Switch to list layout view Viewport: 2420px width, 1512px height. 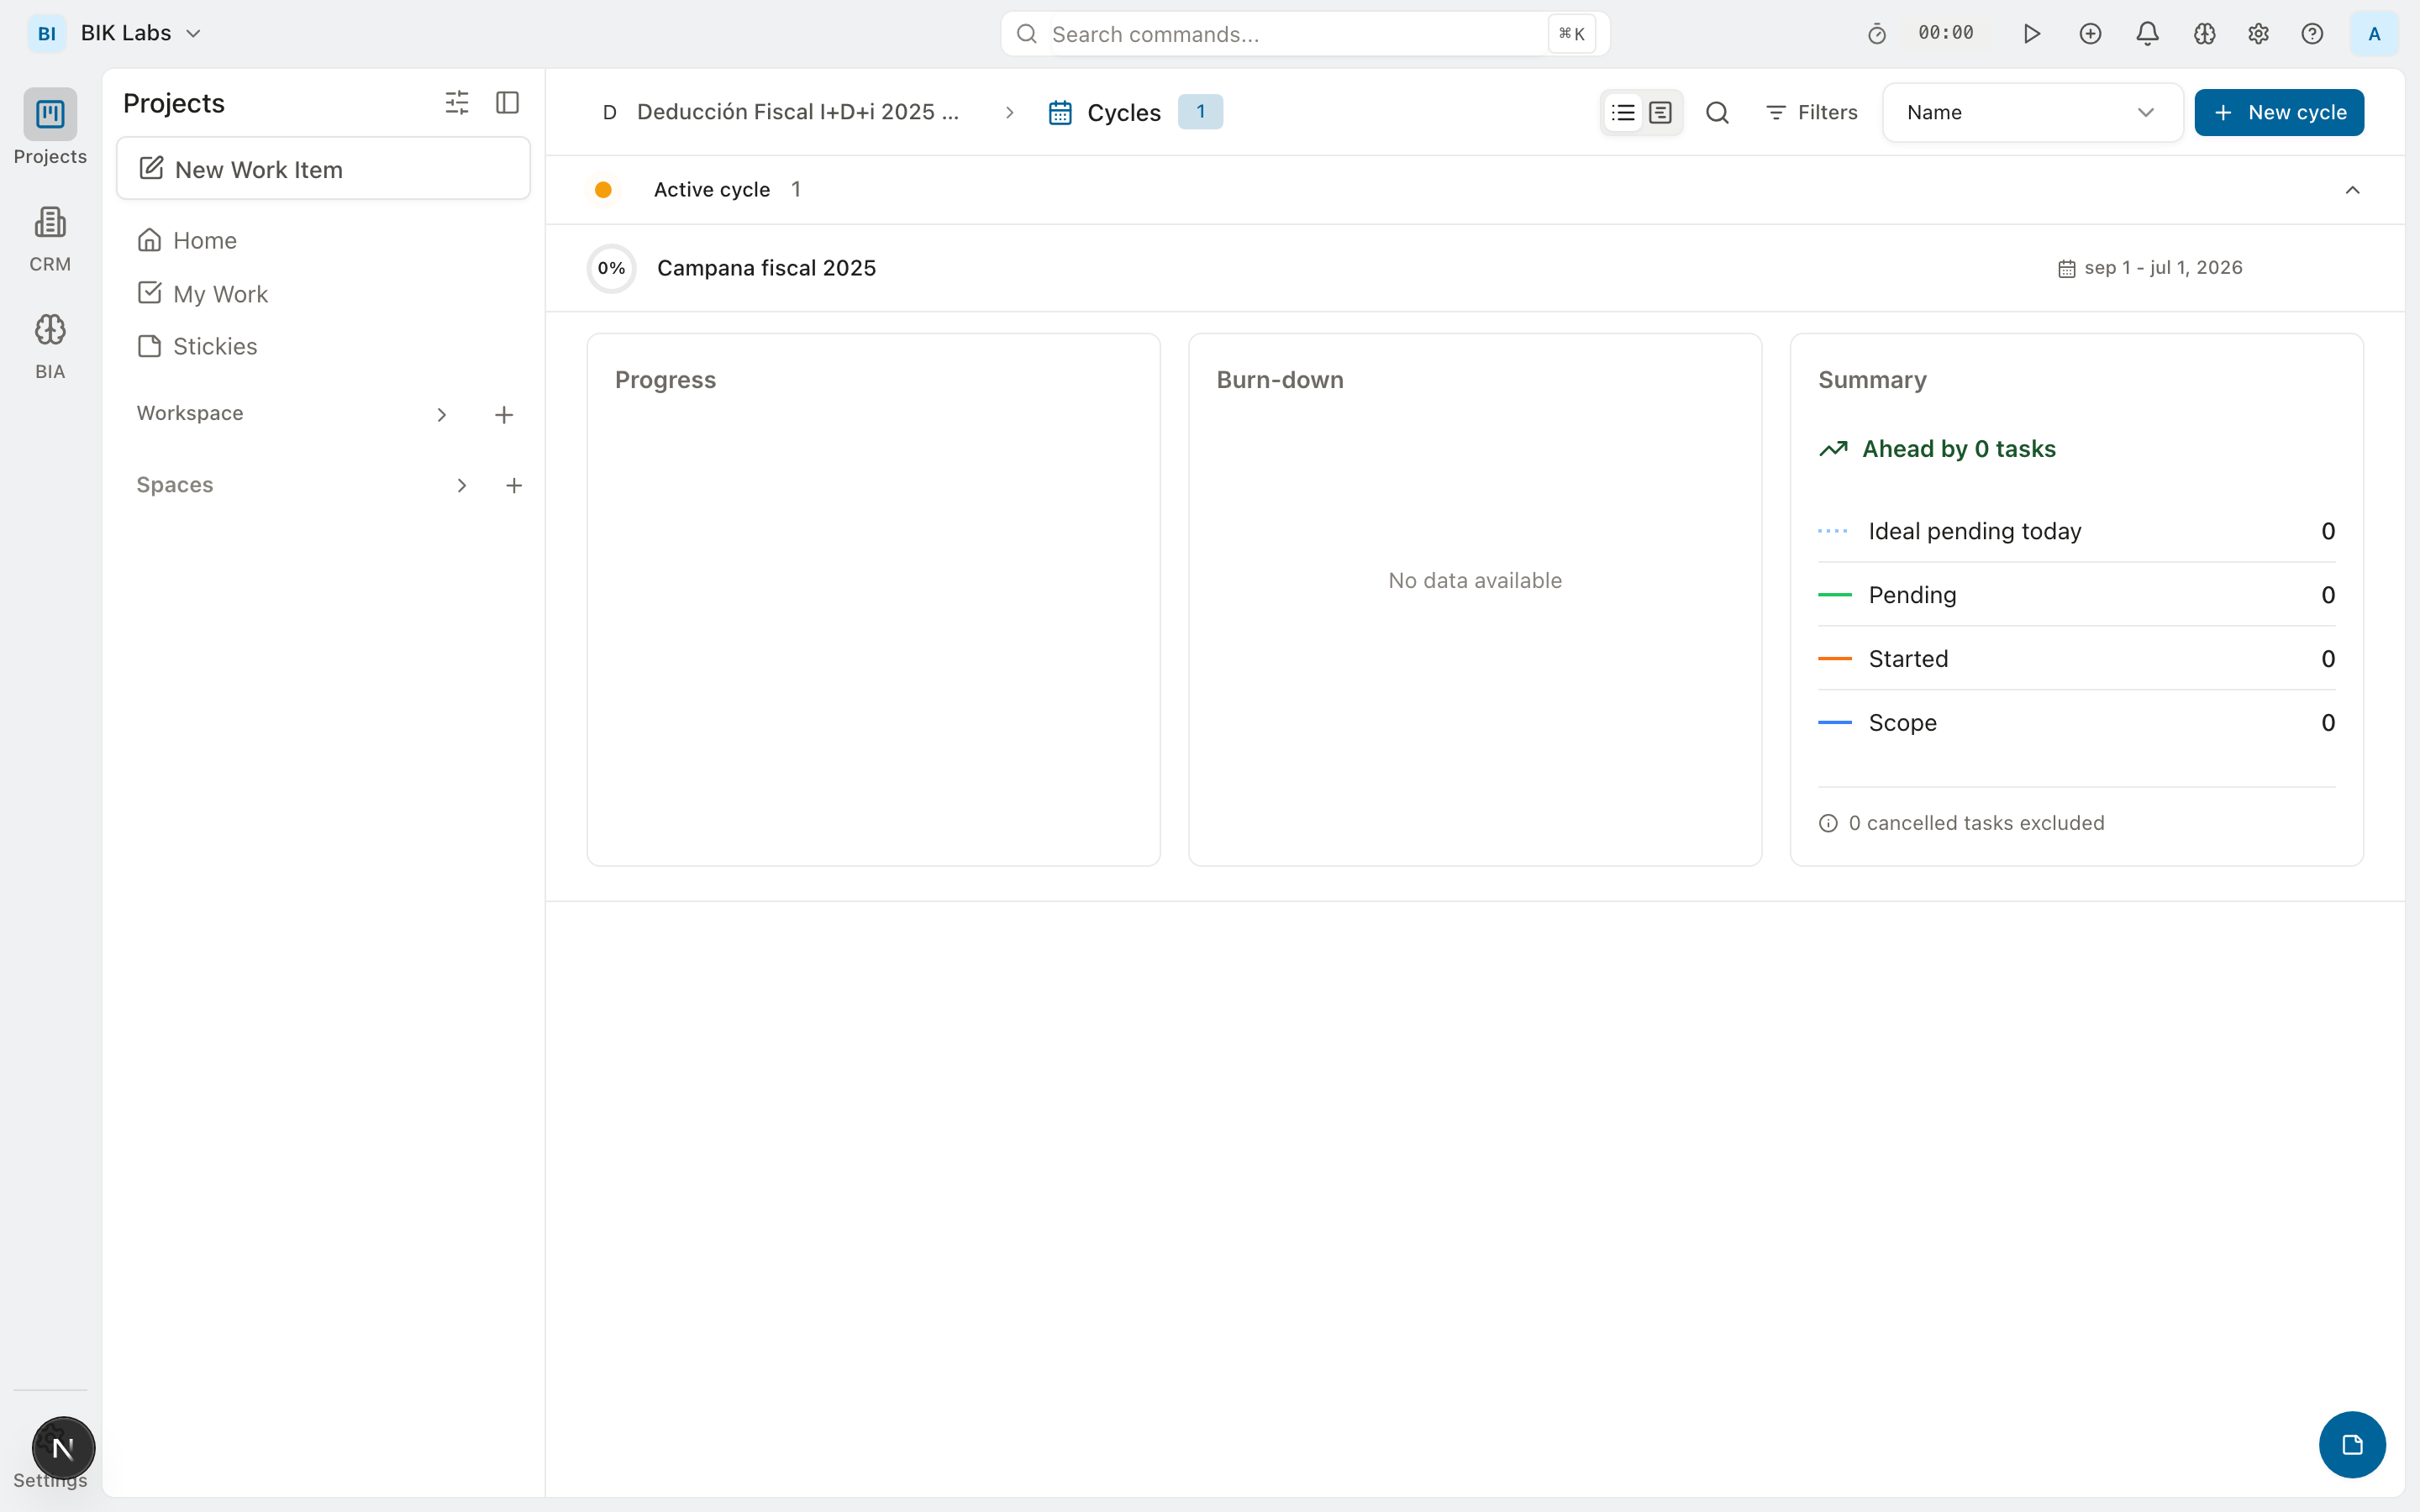pos(1623,112)
